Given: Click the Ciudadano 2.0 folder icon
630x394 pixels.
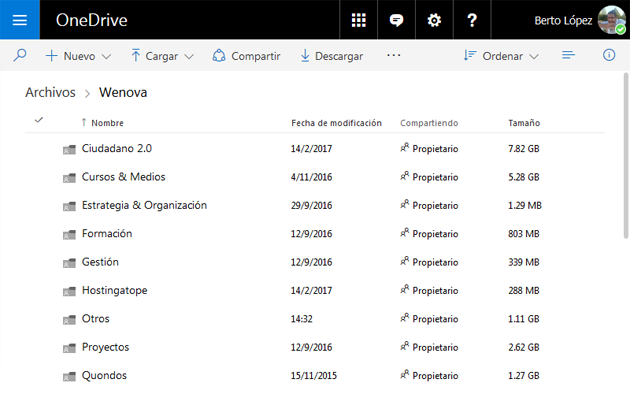Looking at the screenshot, I should [x=69, y=149].
